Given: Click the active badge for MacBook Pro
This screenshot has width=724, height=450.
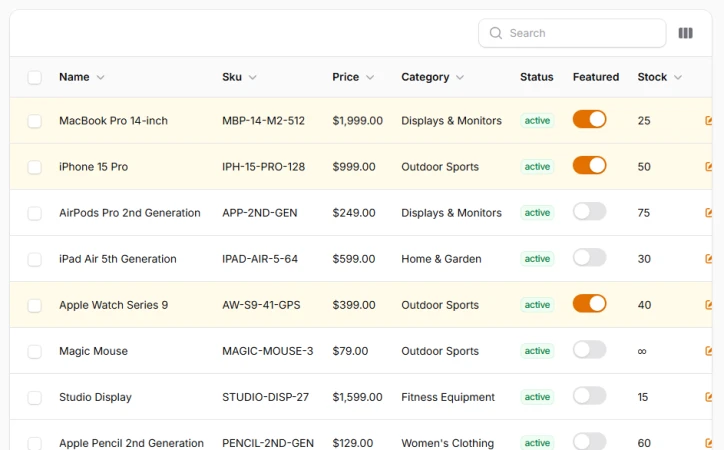Looking at the screenshot, I should coord(537,120).
